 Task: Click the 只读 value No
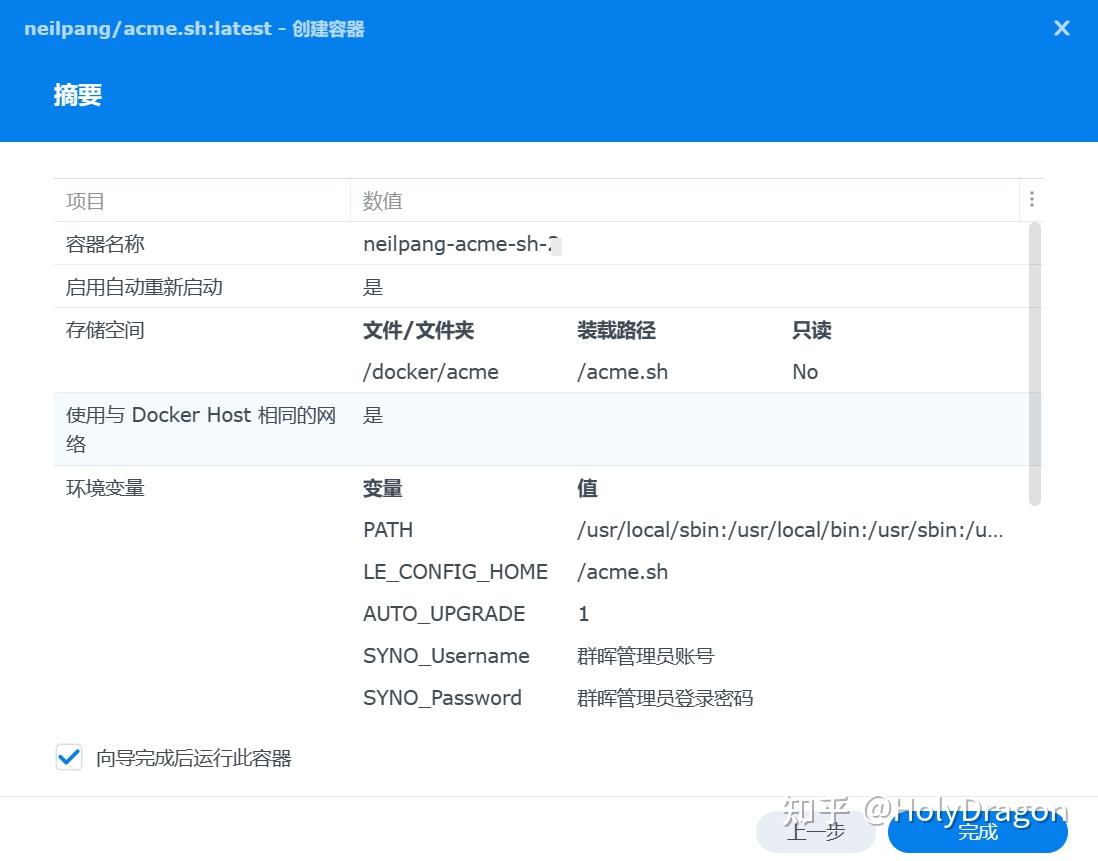tap(805, 371)
